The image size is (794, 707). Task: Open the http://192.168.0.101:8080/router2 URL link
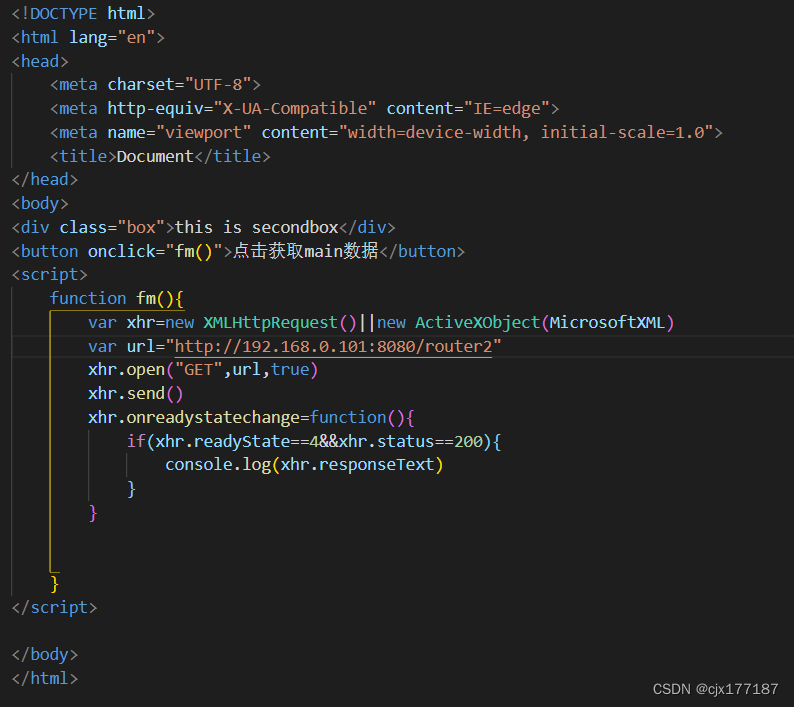click(x=333, y=346)
